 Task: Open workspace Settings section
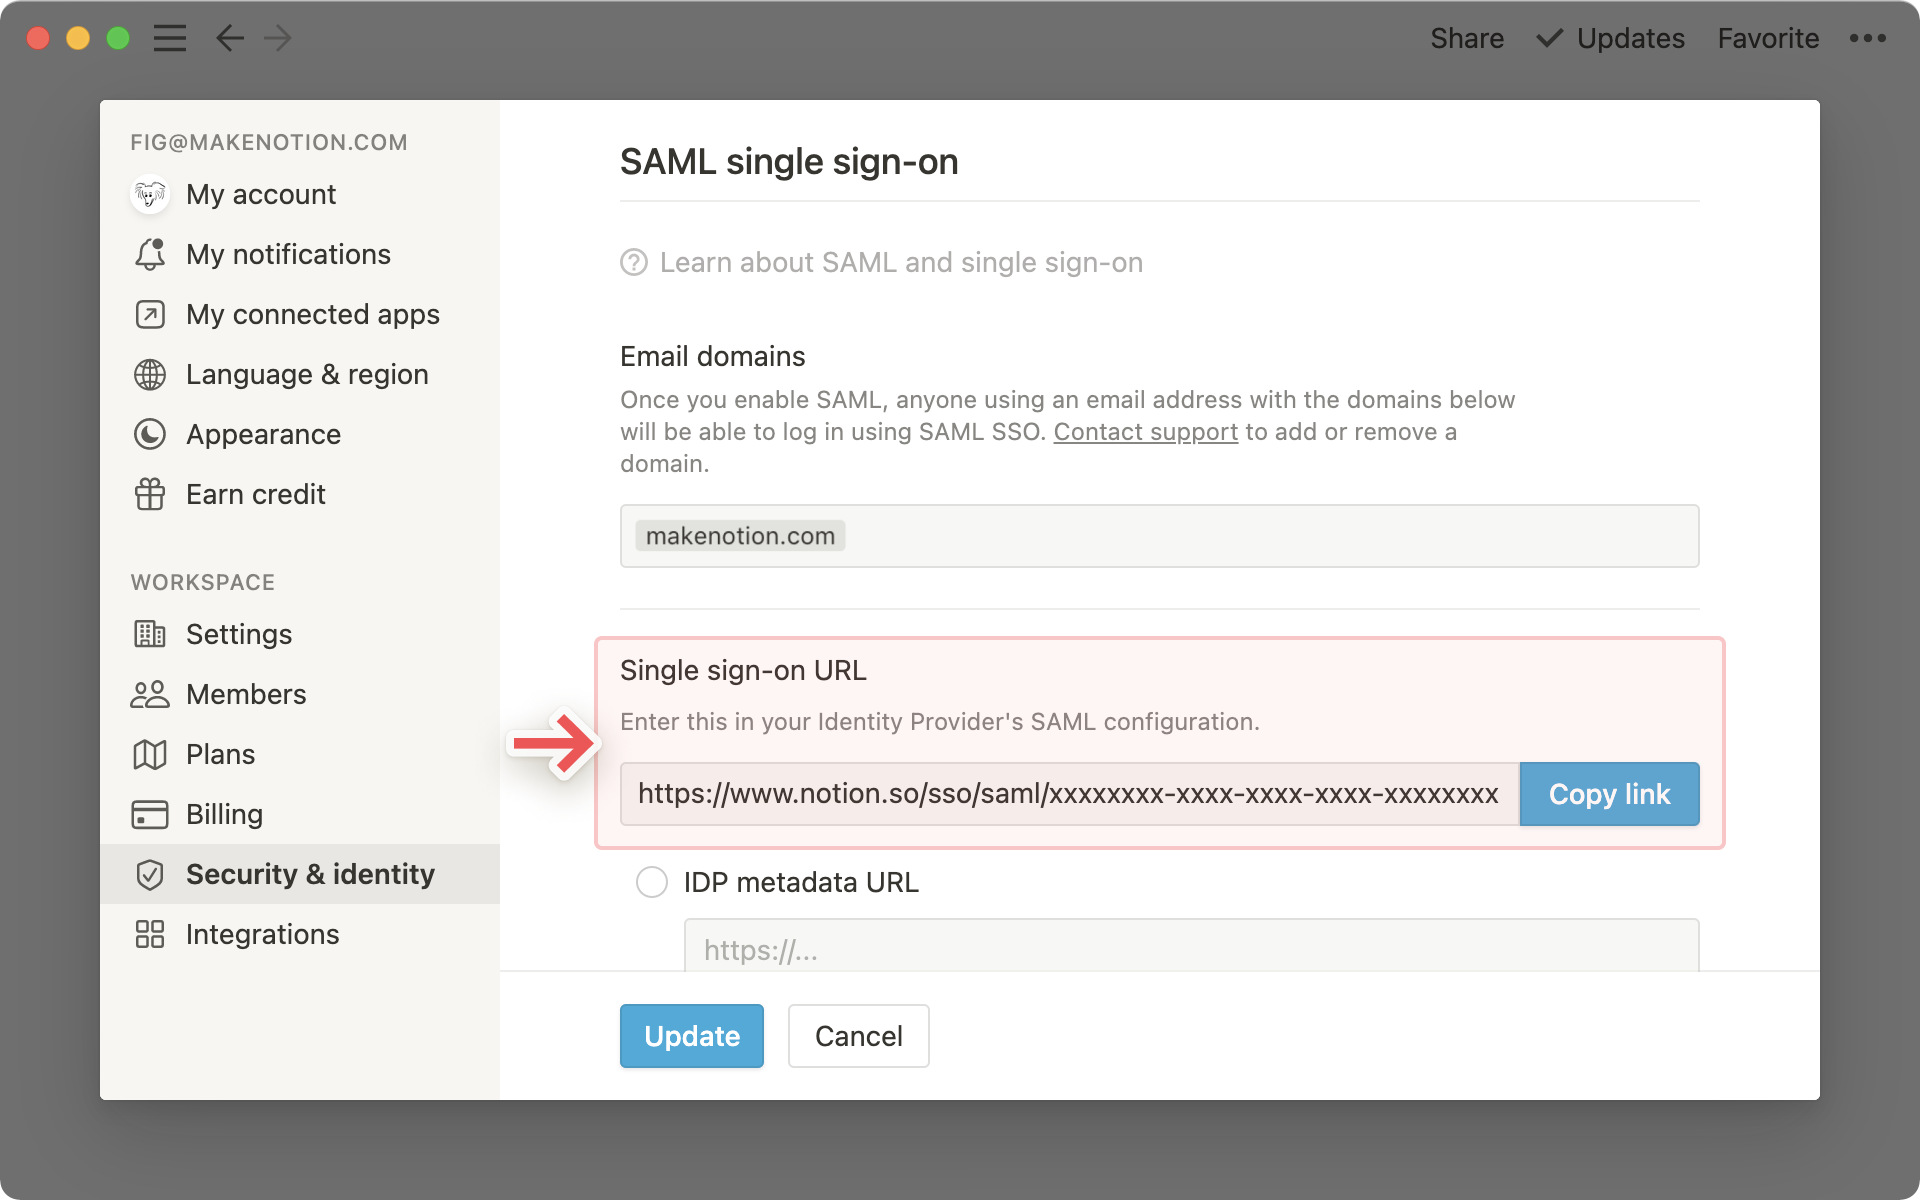pyautogui.click(x=300, y=634)
